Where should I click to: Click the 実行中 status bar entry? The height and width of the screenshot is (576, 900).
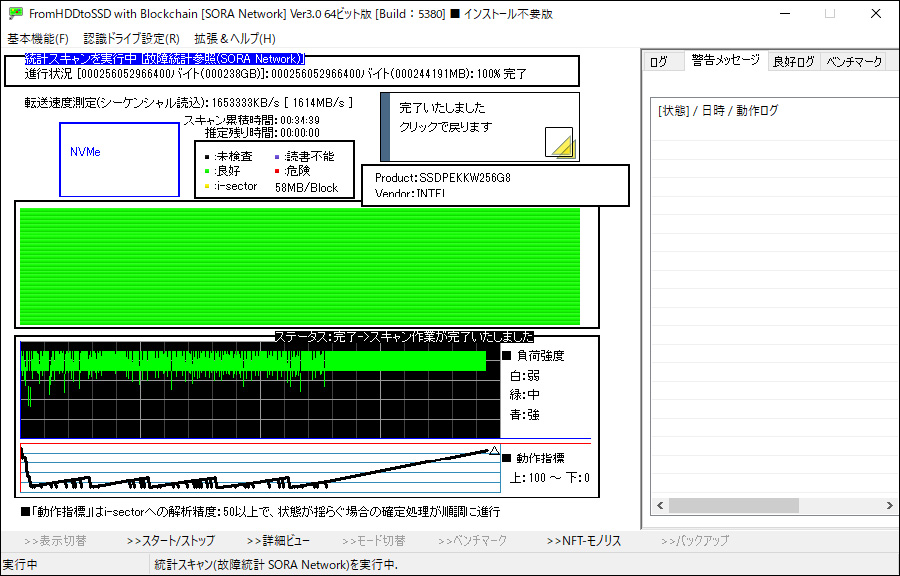[x=20, y=565]
